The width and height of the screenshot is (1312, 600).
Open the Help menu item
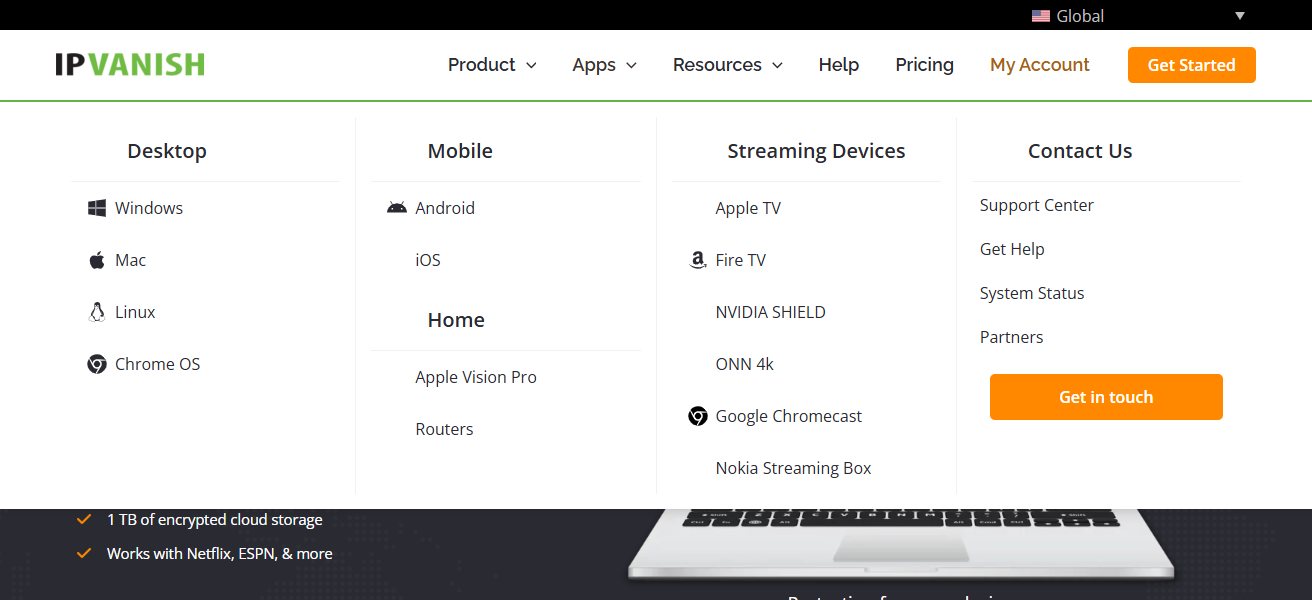(x=839, y=65)
